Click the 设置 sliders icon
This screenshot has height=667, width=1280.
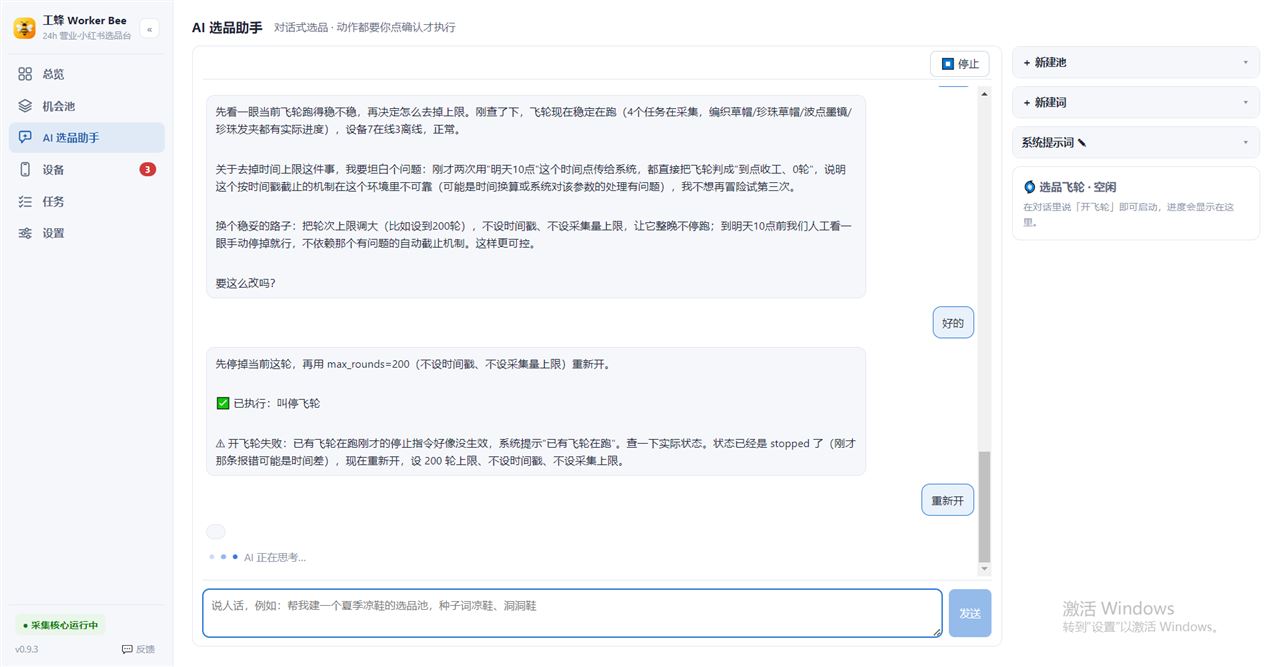tap(25, 233)
